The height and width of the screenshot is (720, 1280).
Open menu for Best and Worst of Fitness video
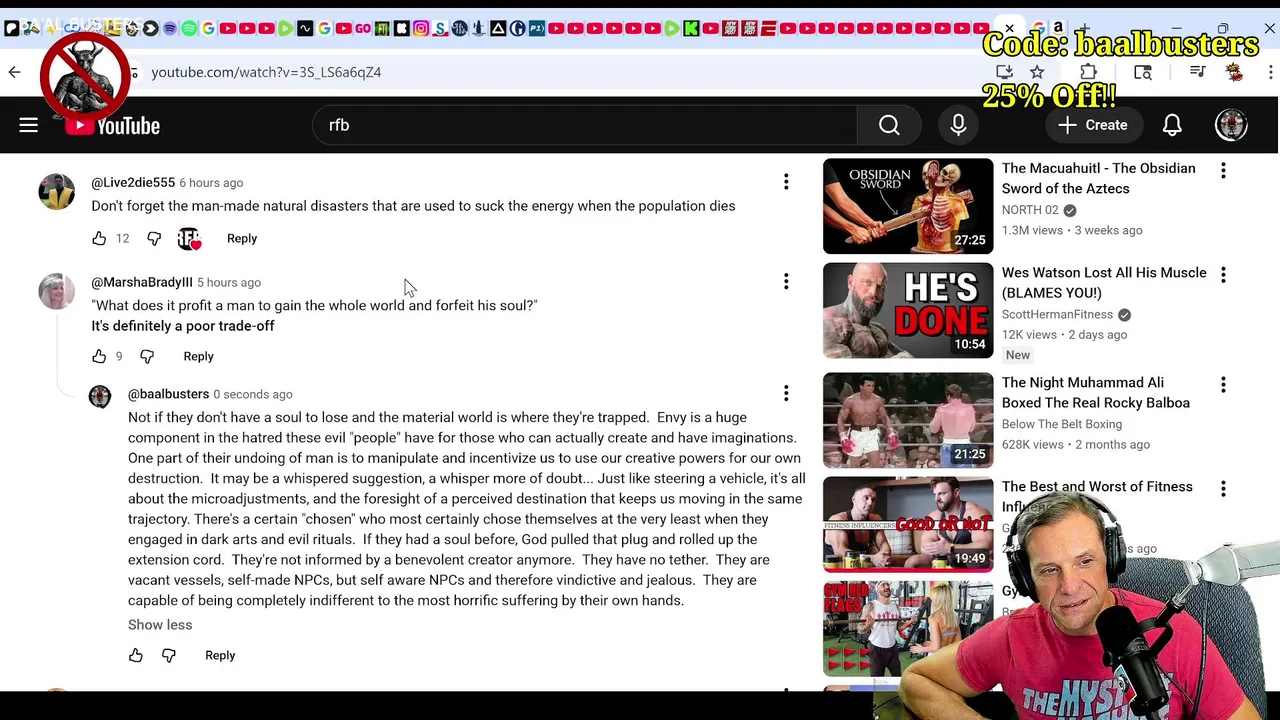click(1223, 489)
